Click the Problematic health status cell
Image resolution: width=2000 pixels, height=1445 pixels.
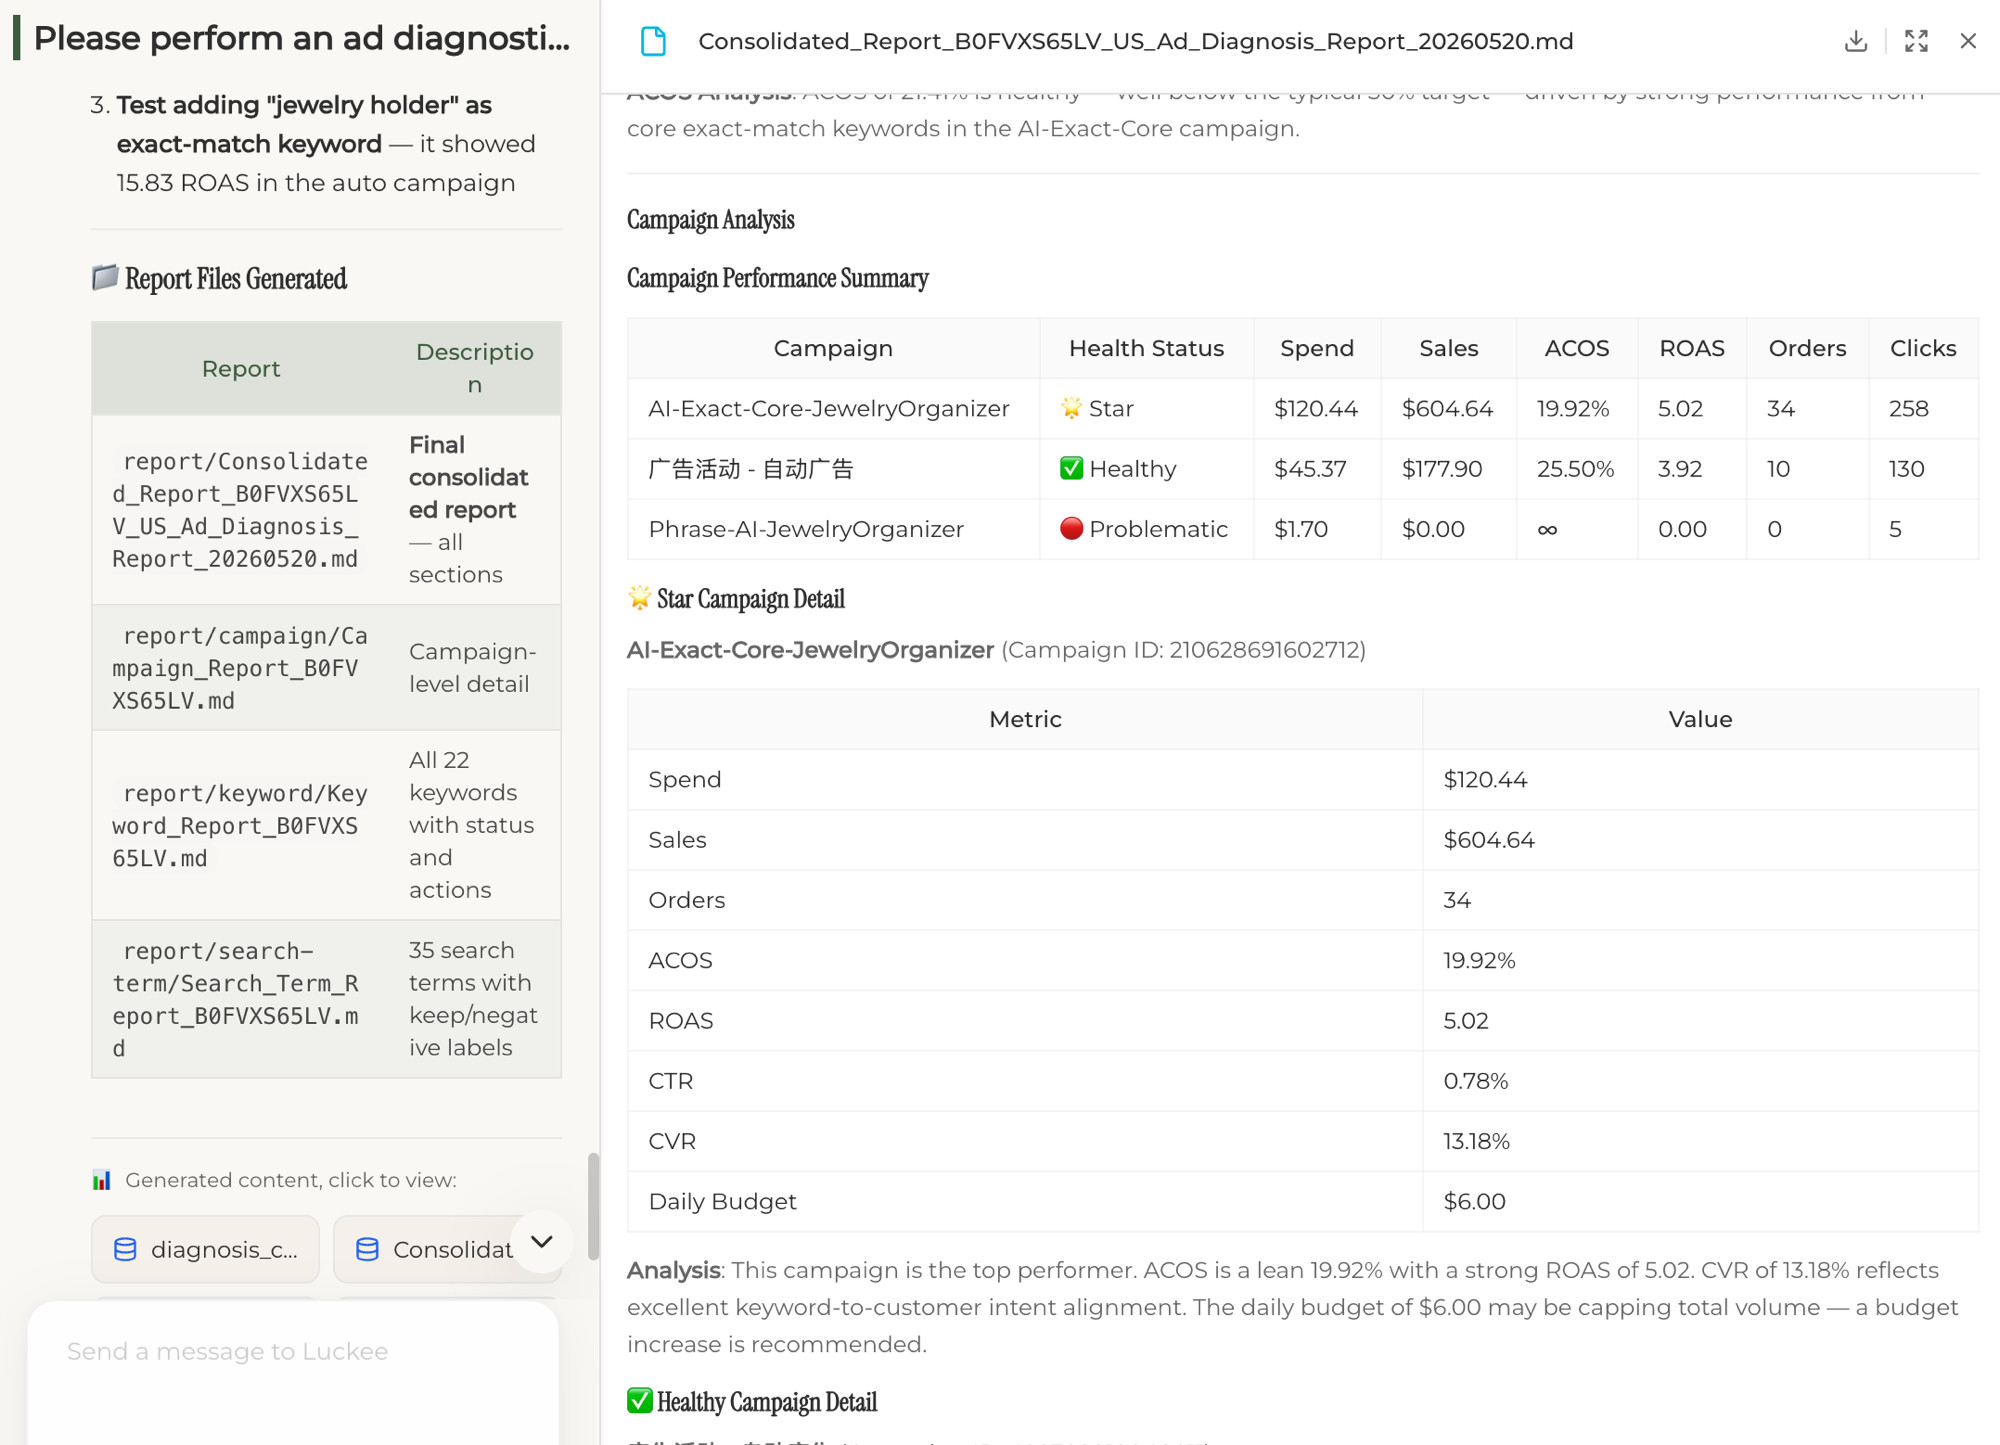pyautogui.click(x=1146, y=529)
